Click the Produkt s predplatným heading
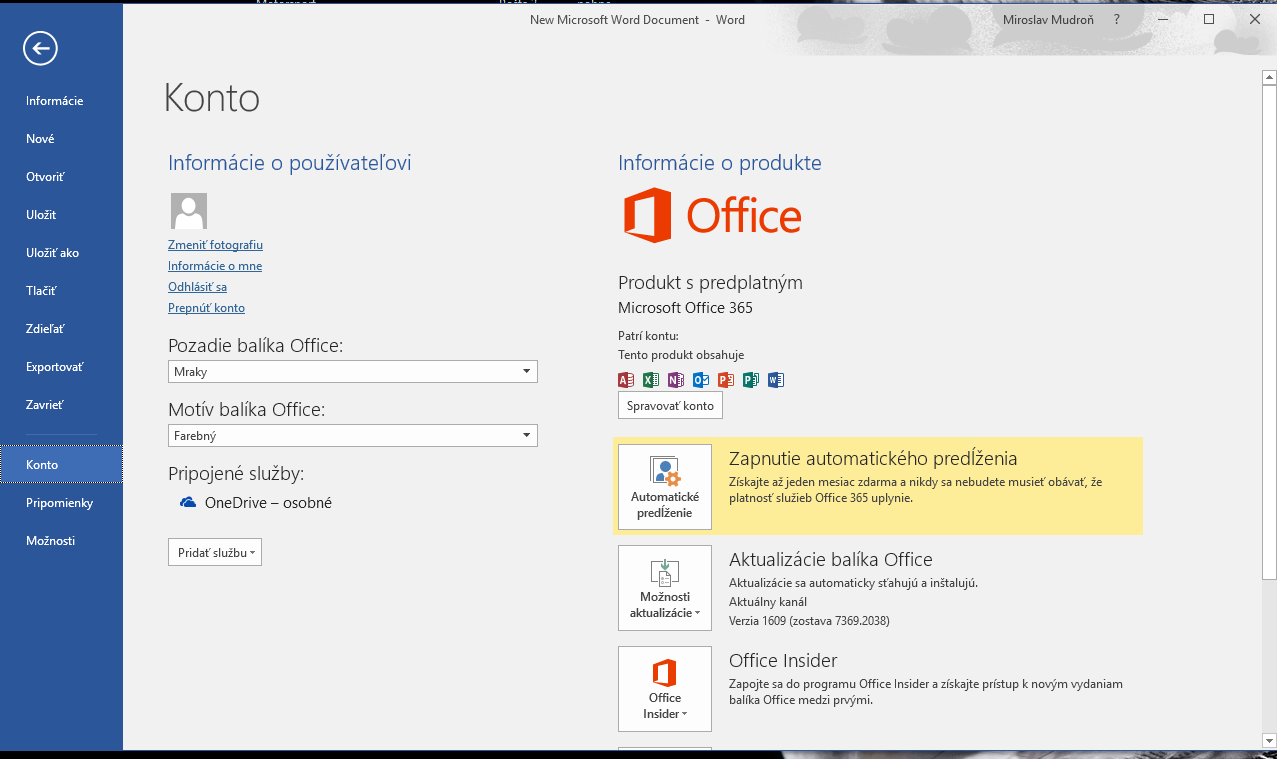 pyautogui.click(x=710, y=283)
